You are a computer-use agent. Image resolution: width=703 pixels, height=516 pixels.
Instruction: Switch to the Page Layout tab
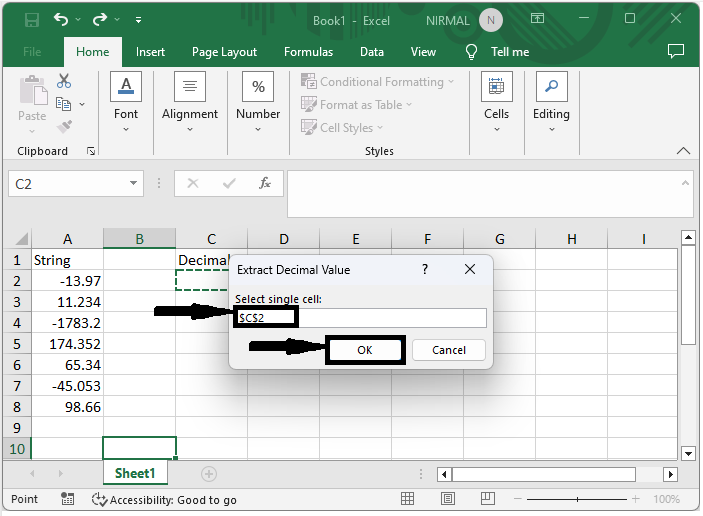pyautogui.click(x=224, y=52)
